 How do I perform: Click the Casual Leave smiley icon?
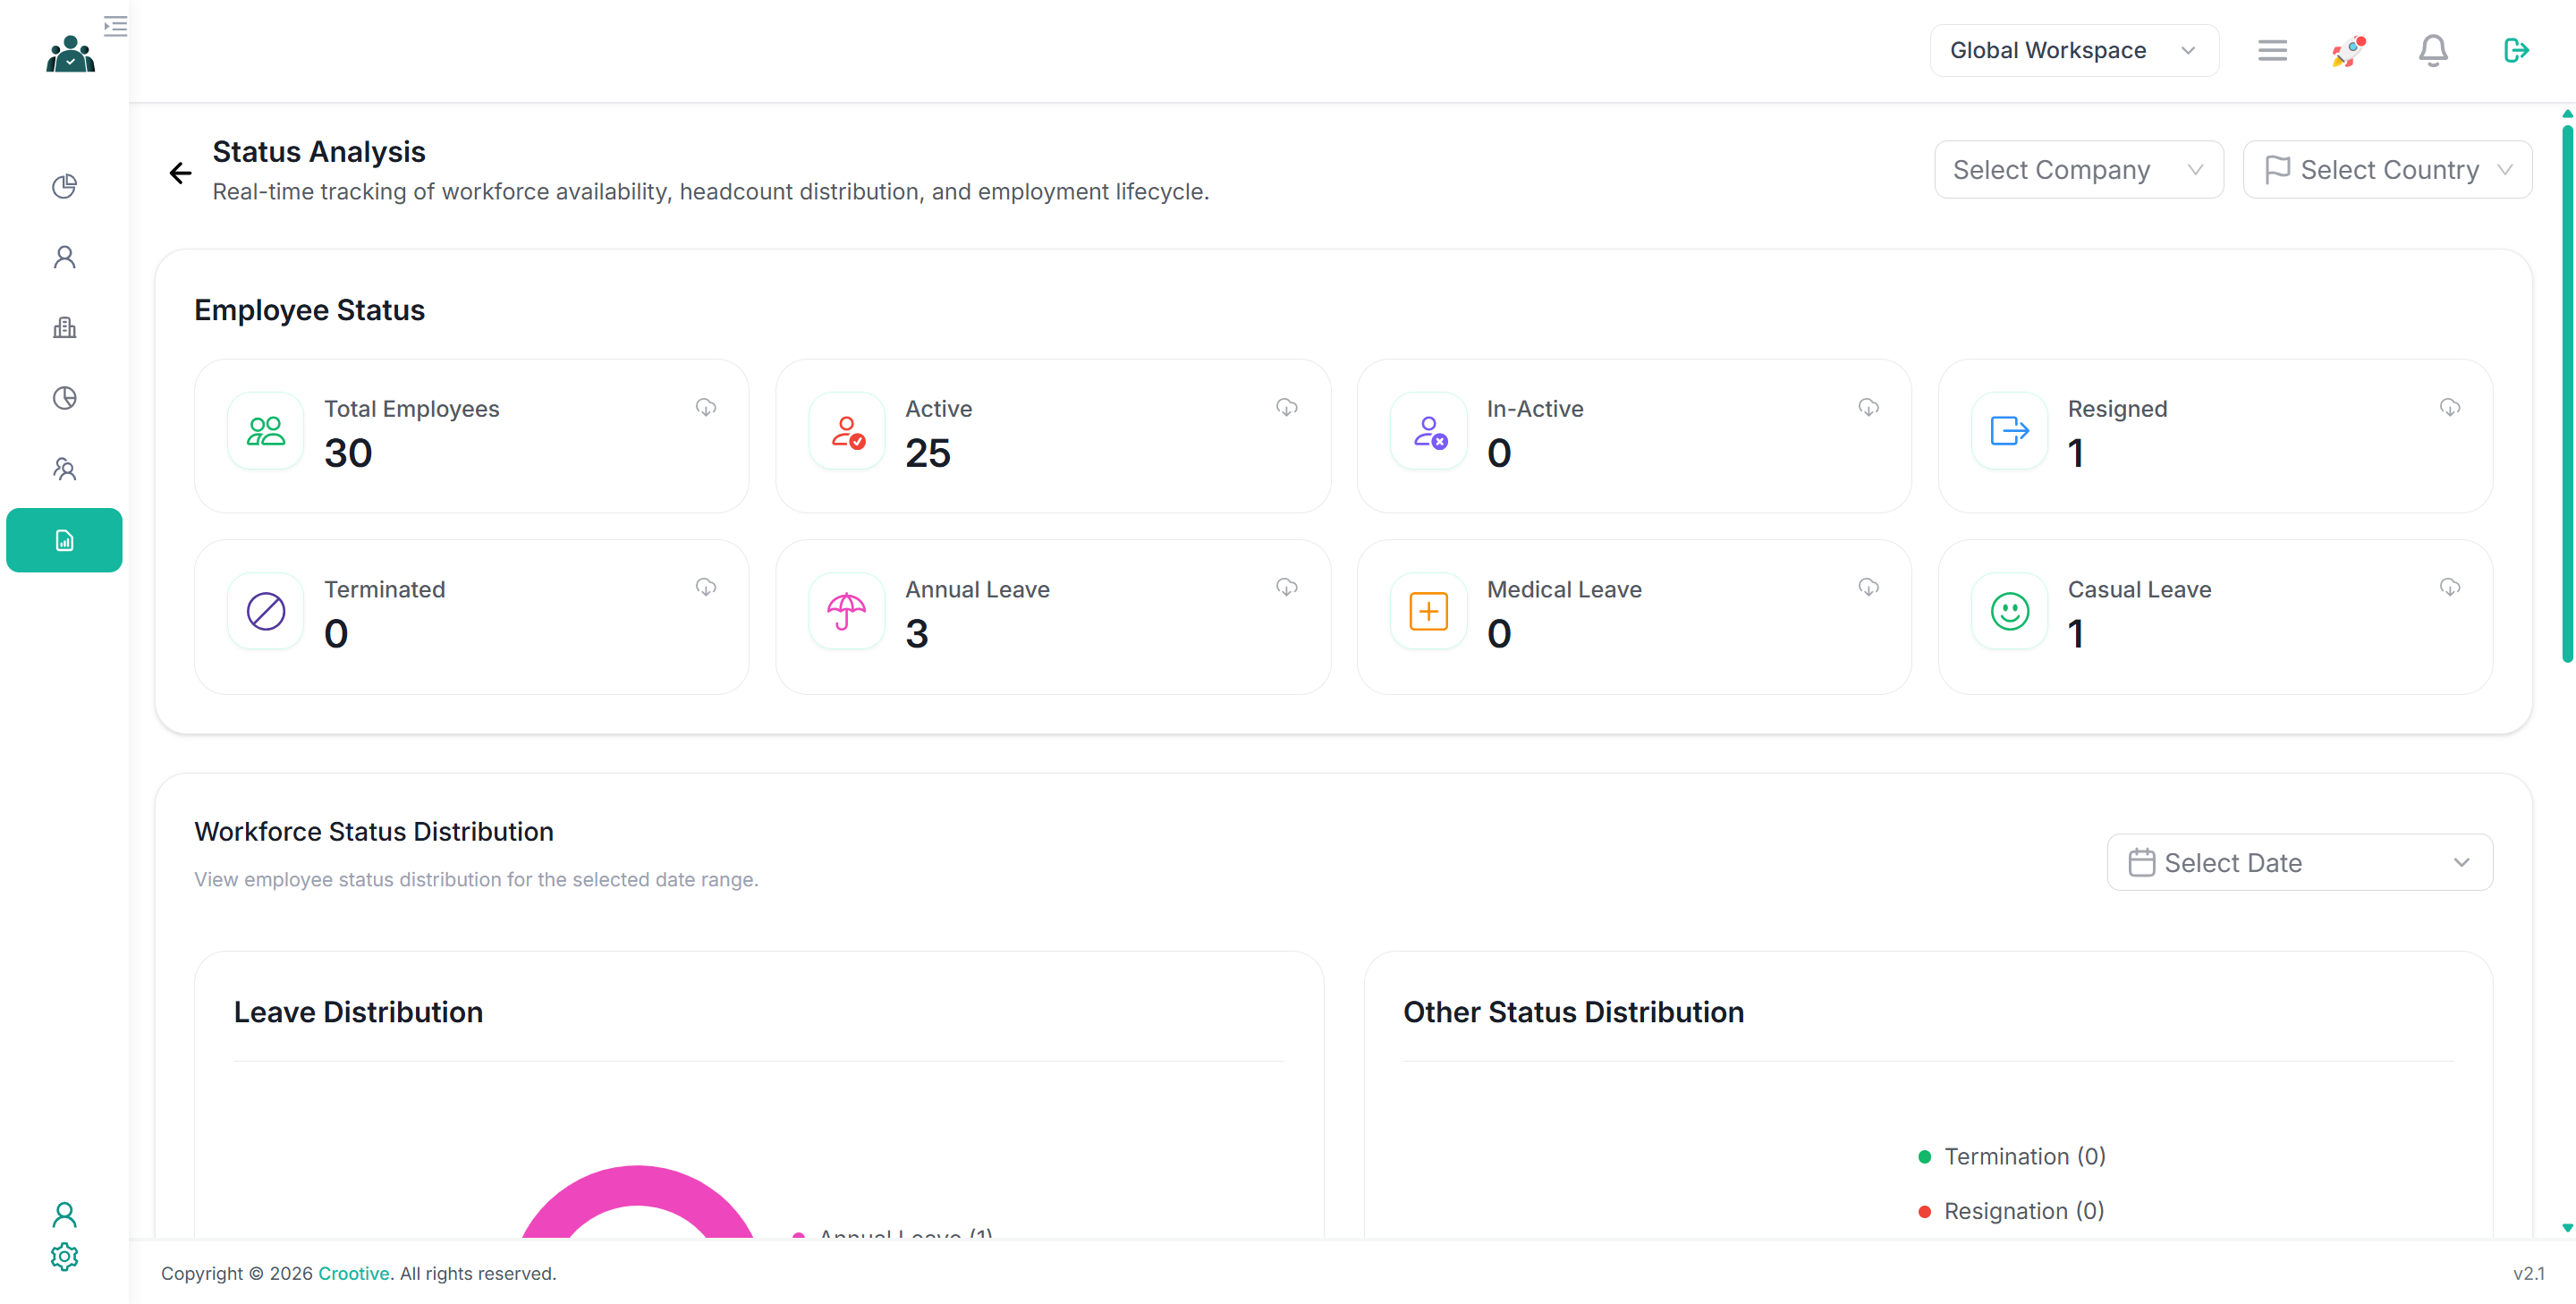click(x=2010, y=611)
